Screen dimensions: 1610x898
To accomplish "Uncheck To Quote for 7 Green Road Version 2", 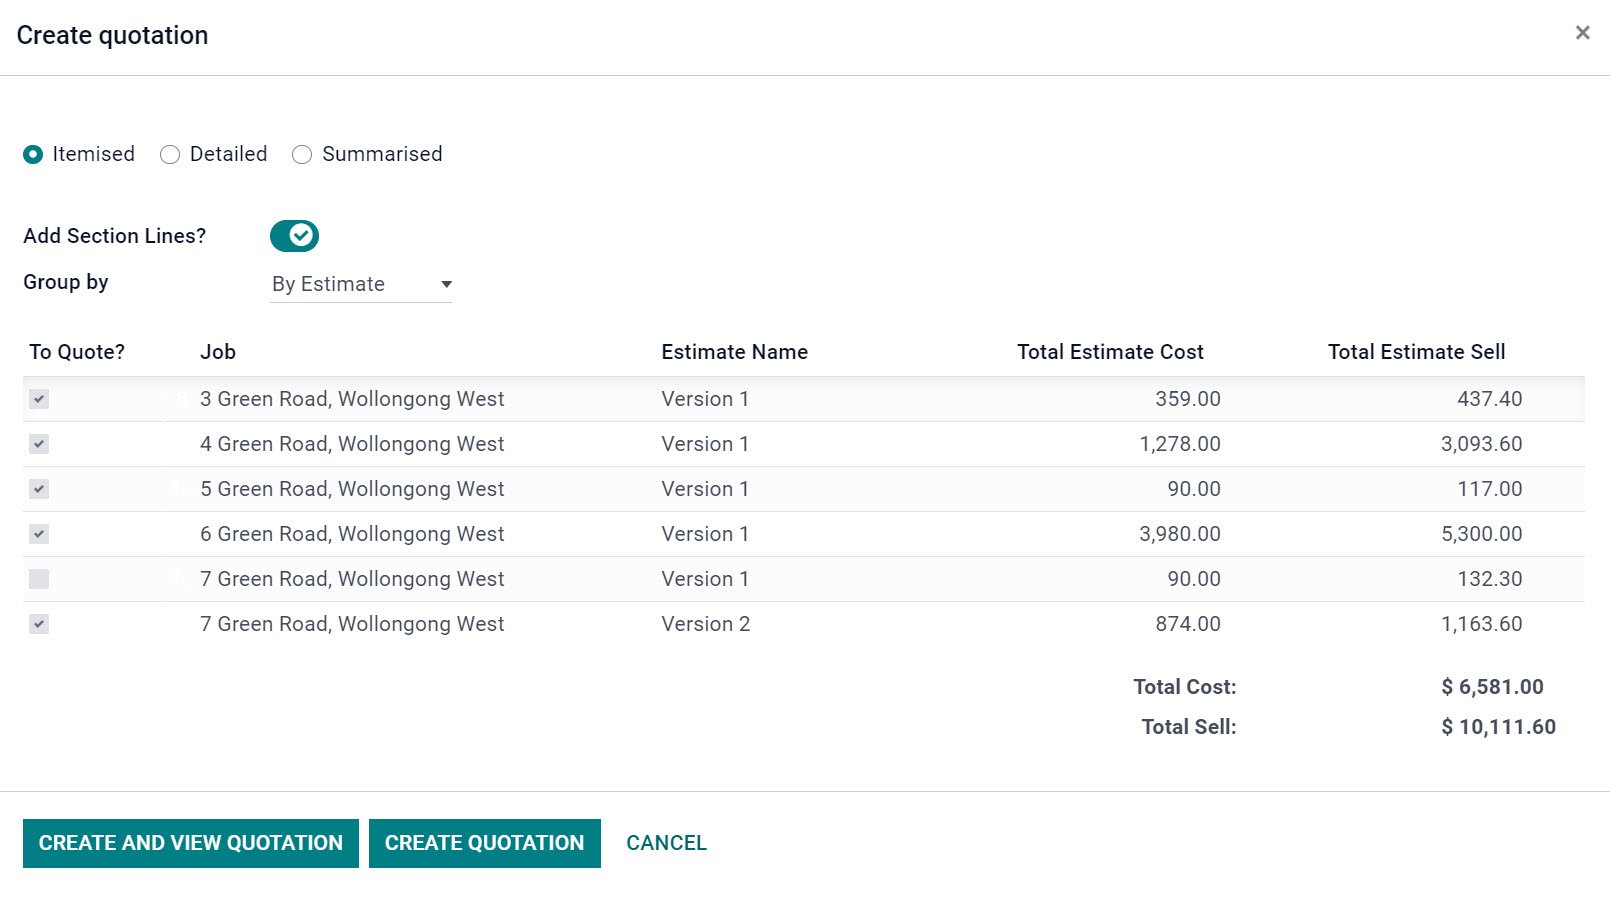I will (x=39, y=624).
